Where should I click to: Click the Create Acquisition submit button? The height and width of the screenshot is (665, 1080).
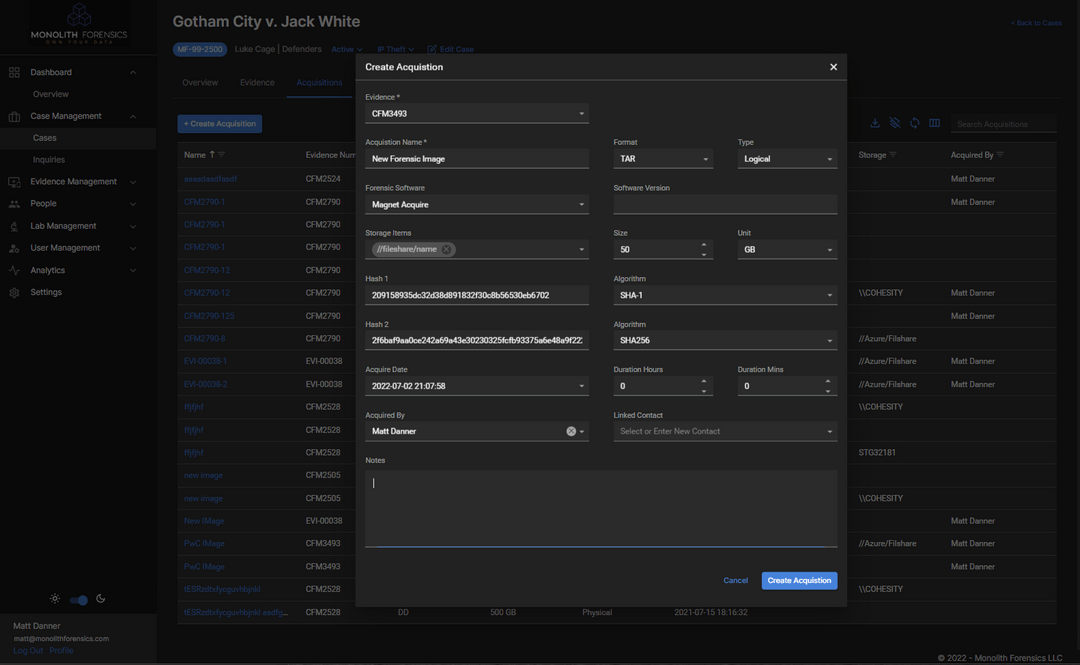[798, 580]
